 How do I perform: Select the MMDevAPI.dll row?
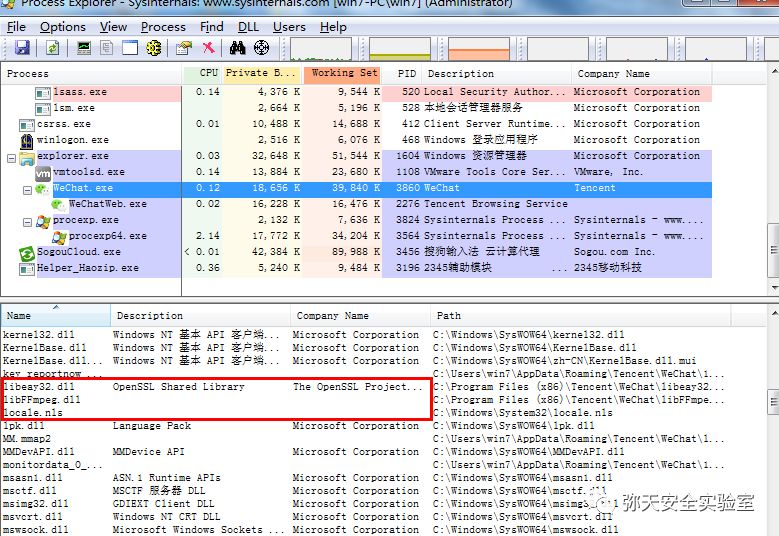pyautogui.click(x=364, y=452)
